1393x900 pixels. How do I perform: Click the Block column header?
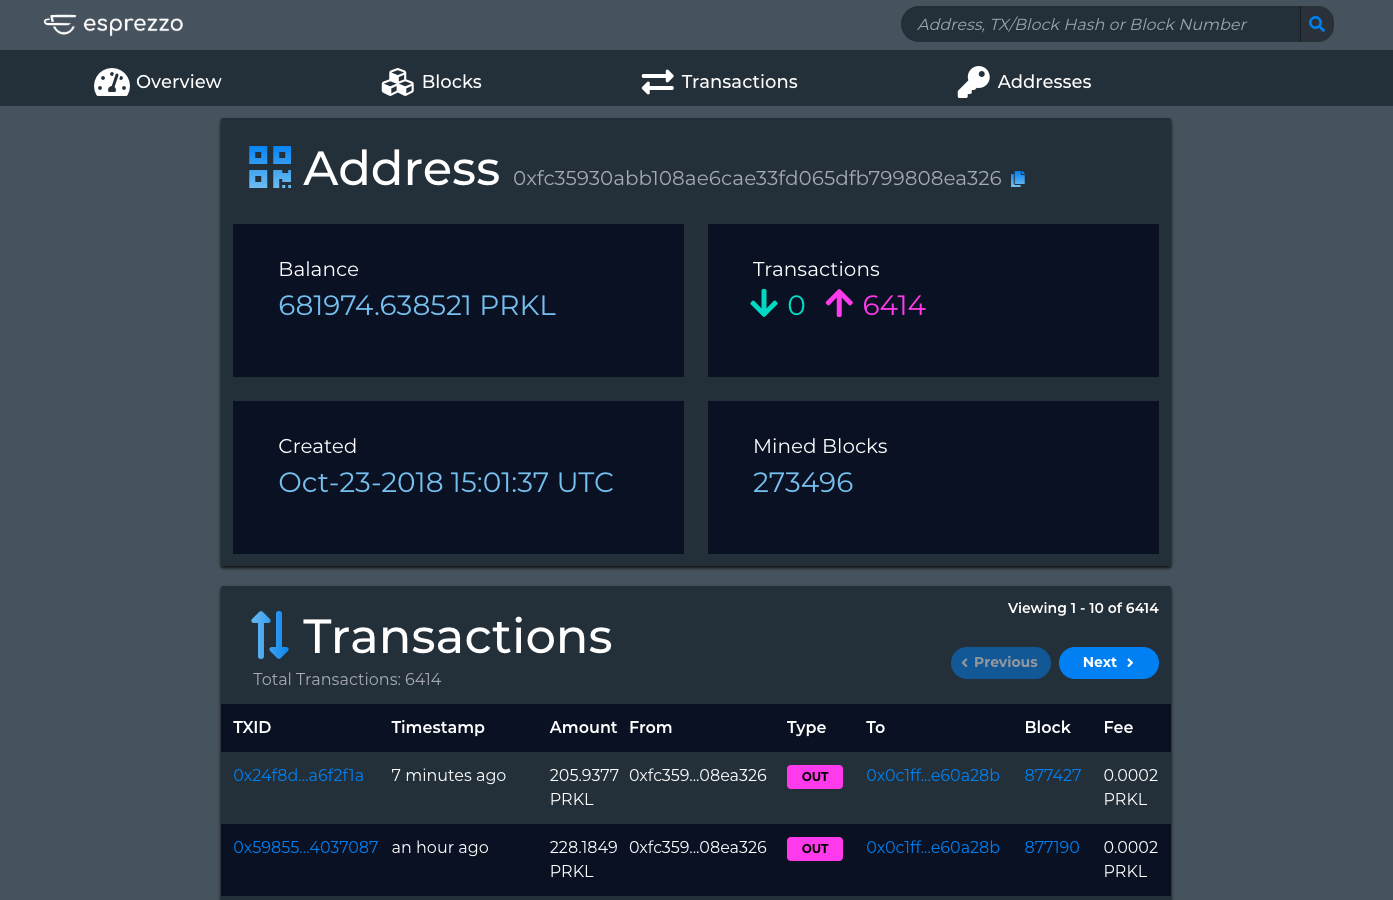[x=1047, y=727]
